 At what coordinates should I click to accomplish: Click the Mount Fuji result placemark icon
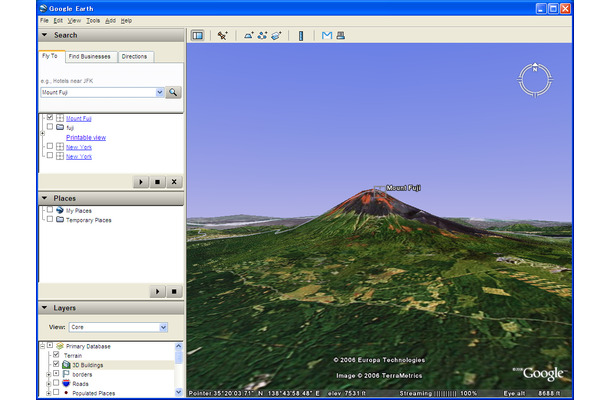pos(60,118)
